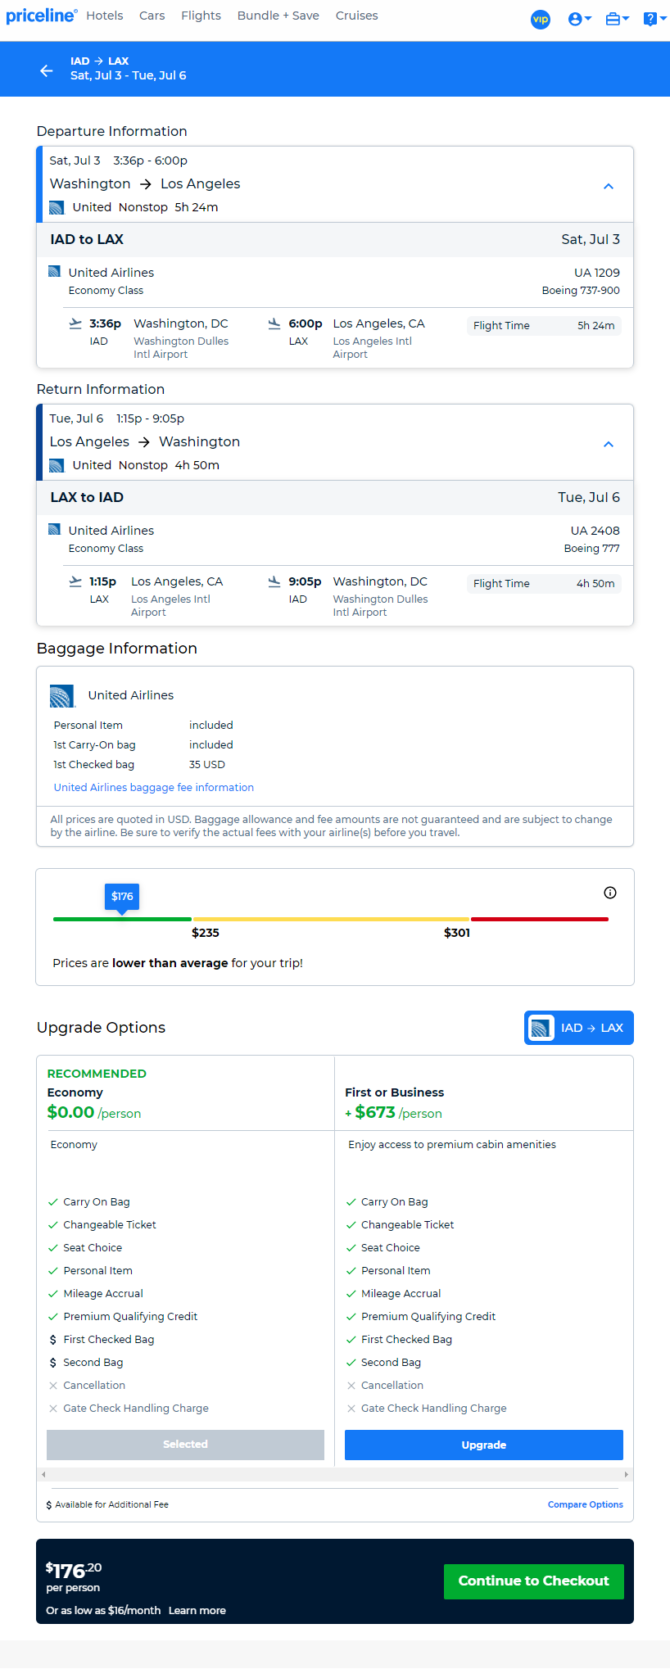Click X icon beside First class Gate Check Charge
Image resolution: width=670 pixels, height=1669 pixels.
(351, 1409)
